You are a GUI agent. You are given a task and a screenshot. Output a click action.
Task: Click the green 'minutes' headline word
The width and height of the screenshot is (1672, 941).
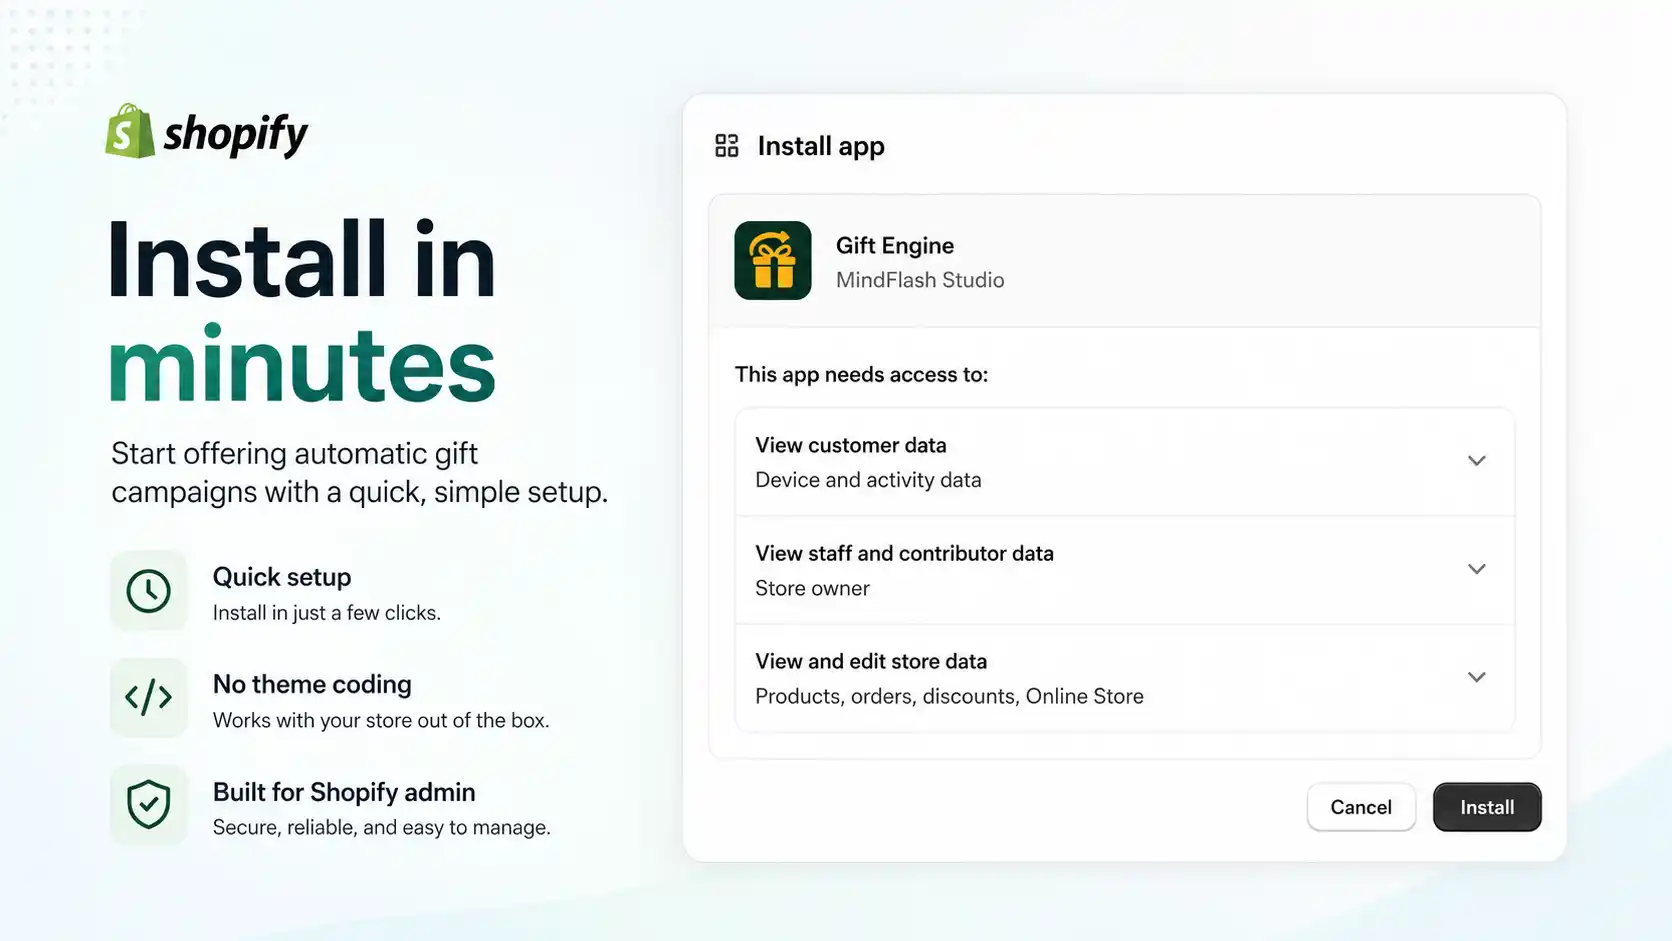click(302, 364)
